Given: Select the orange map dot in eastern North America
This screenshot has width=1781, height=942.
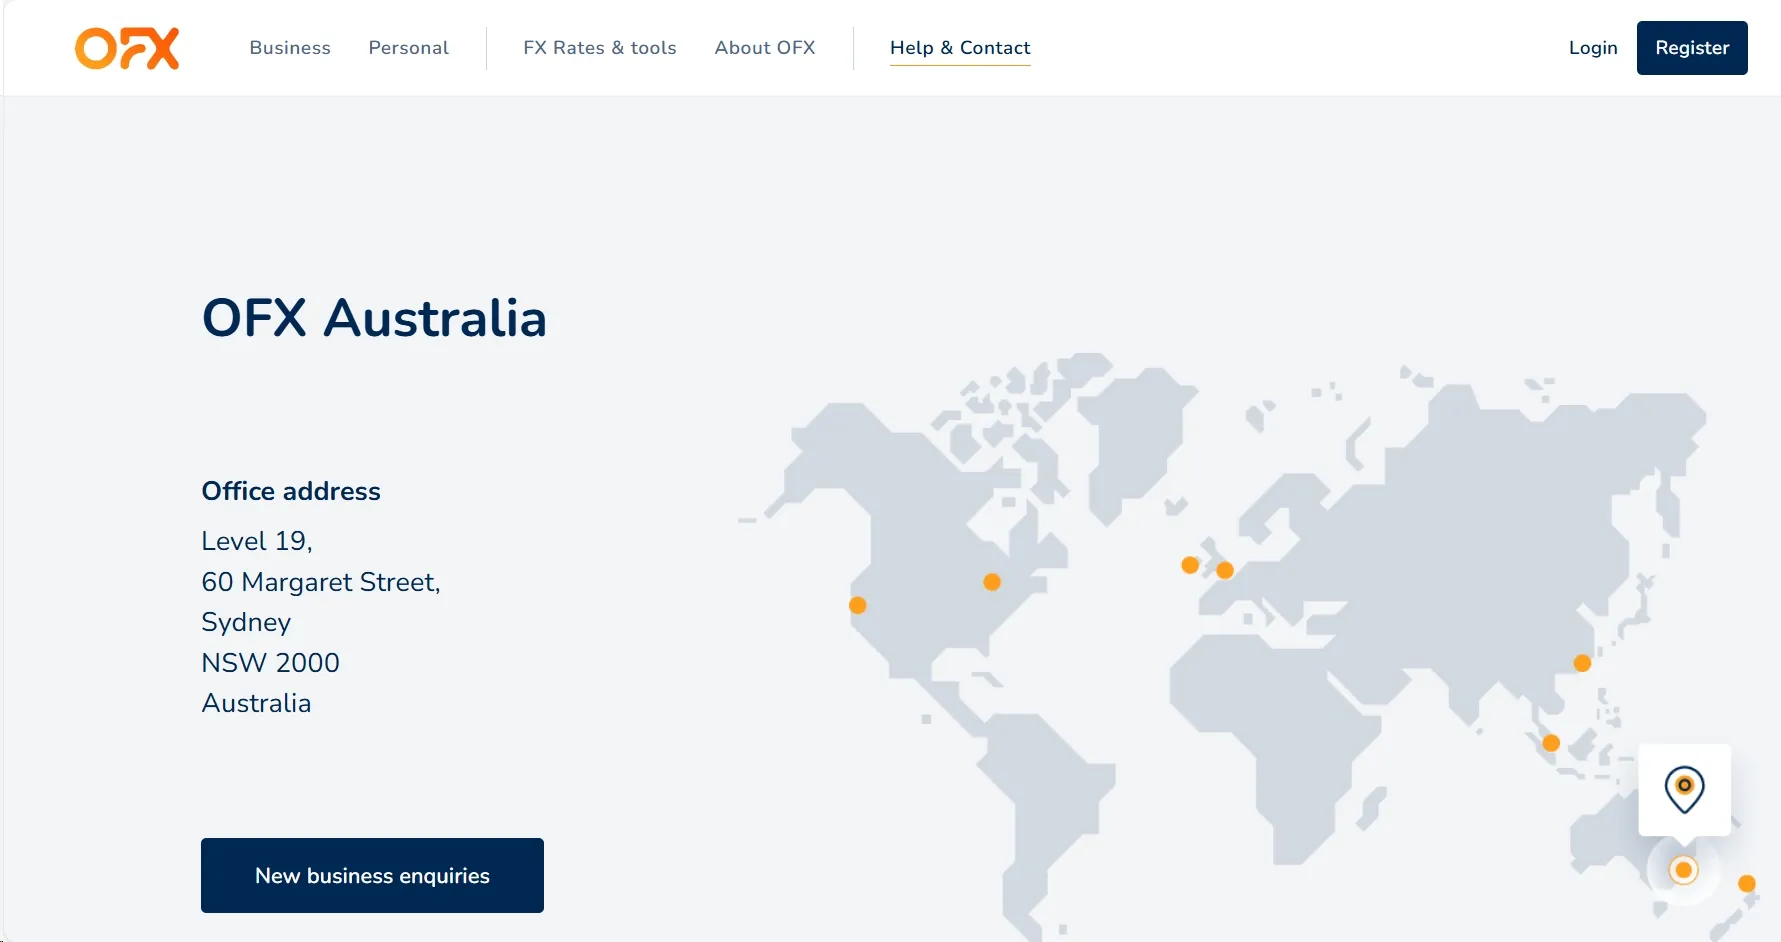Looking at the screenshot, I should point(992,582).
